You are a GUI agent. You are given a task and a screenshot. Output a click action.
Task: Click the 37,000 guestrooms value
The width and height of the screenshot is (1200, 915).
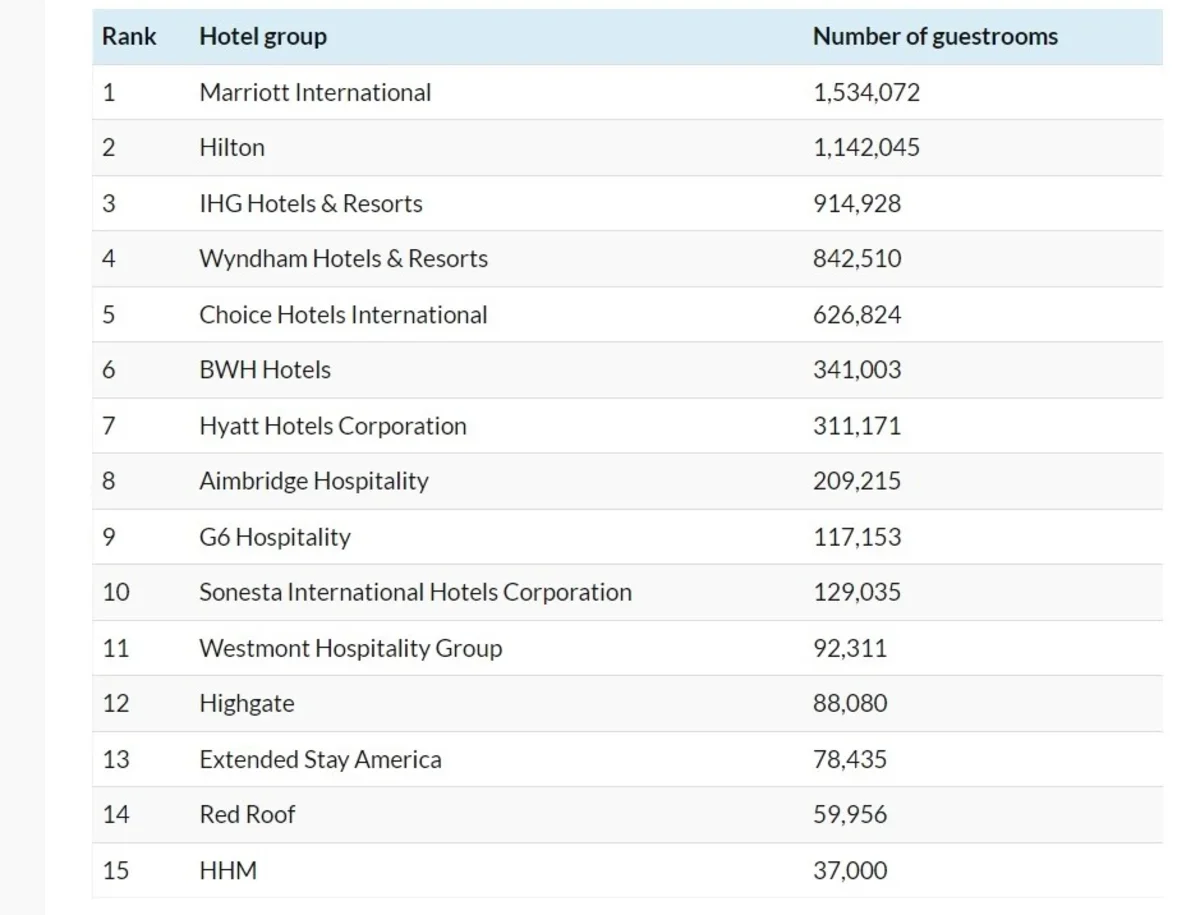point(849,871)
